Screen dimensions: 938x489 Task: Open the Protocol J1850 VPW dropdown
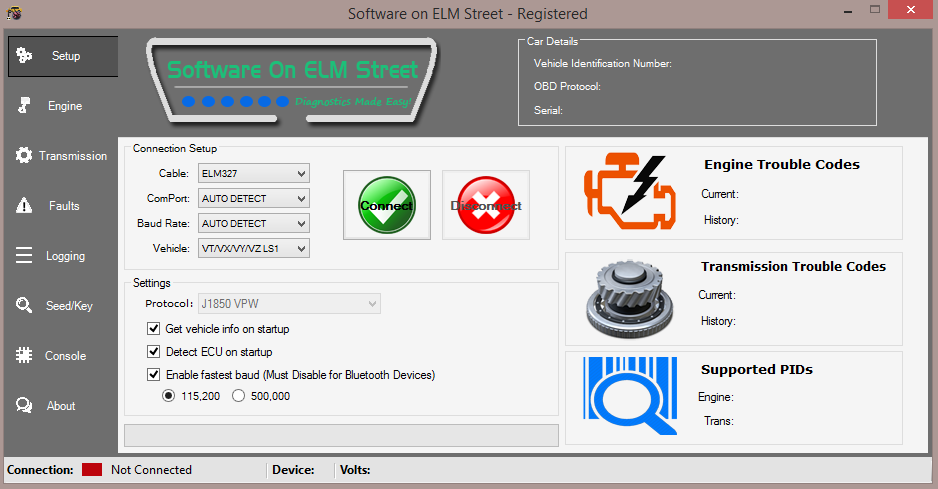point(290,303)
